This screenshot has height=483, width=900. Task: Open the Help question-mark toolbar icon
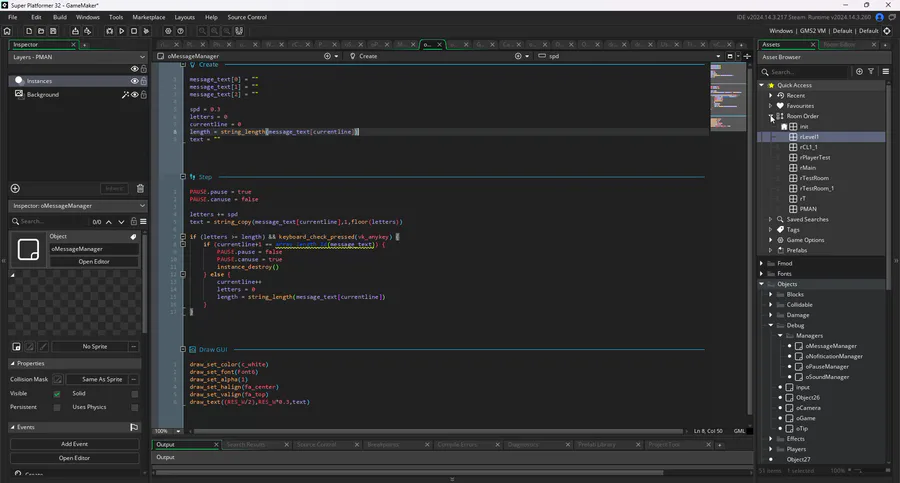point(180,31)
